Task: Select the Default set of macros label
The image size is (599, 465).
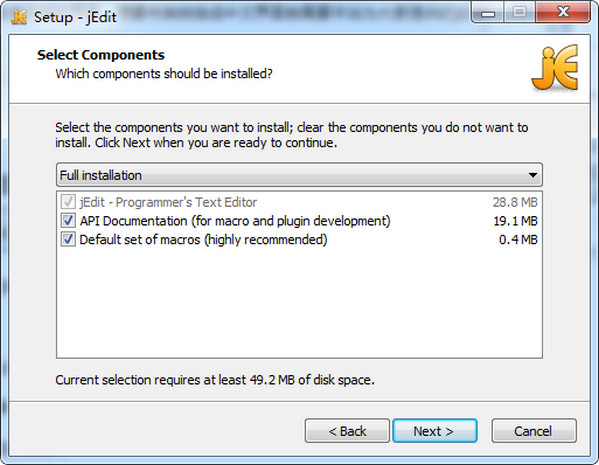Action: tap(203, 240)
